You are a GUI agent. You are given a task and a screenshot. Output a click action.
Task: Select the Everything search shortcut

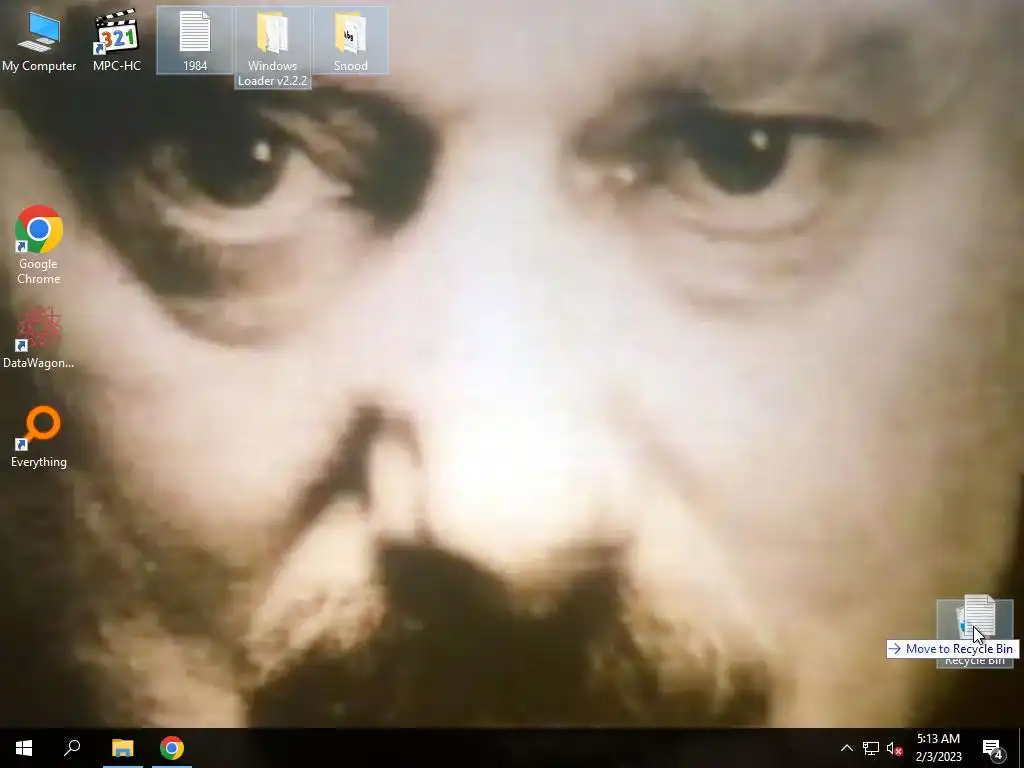coord(39,436)
